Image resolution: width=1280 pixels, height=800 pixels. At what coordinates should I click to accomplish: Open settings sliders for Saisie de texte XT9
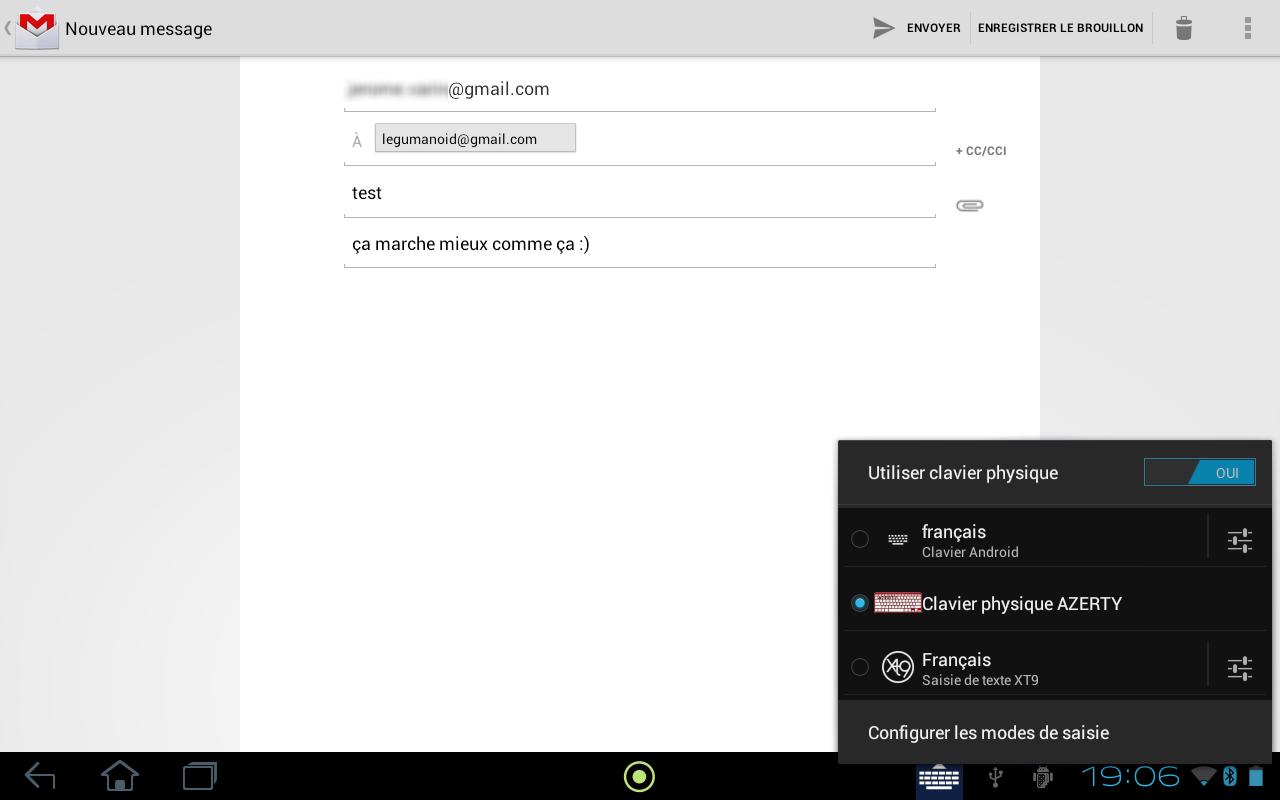(1240, 668)
